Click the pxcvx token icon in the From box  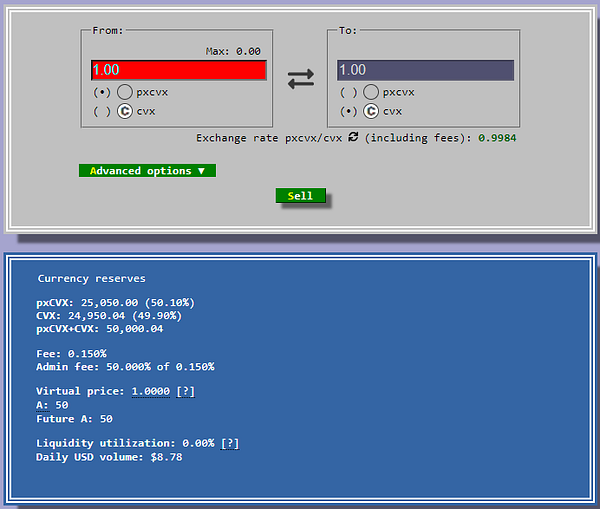[125, 92]
